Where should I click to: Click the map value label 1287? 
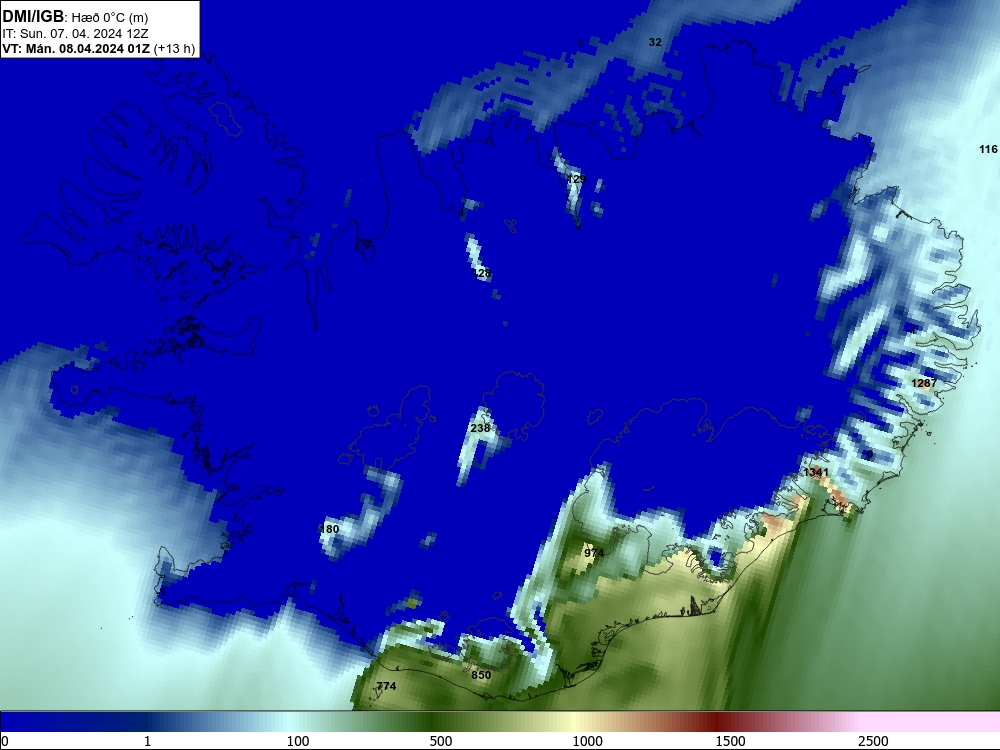[923, 383]
